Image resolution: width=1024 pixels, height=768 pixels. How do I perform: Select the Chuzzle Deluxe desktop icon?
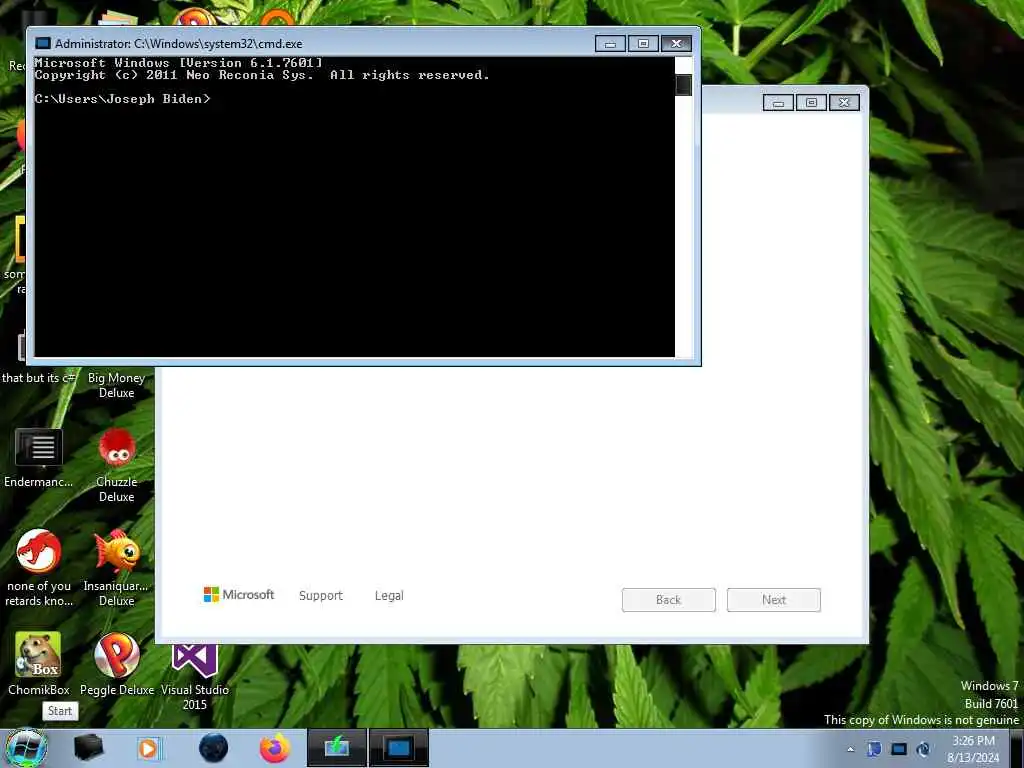117,466
